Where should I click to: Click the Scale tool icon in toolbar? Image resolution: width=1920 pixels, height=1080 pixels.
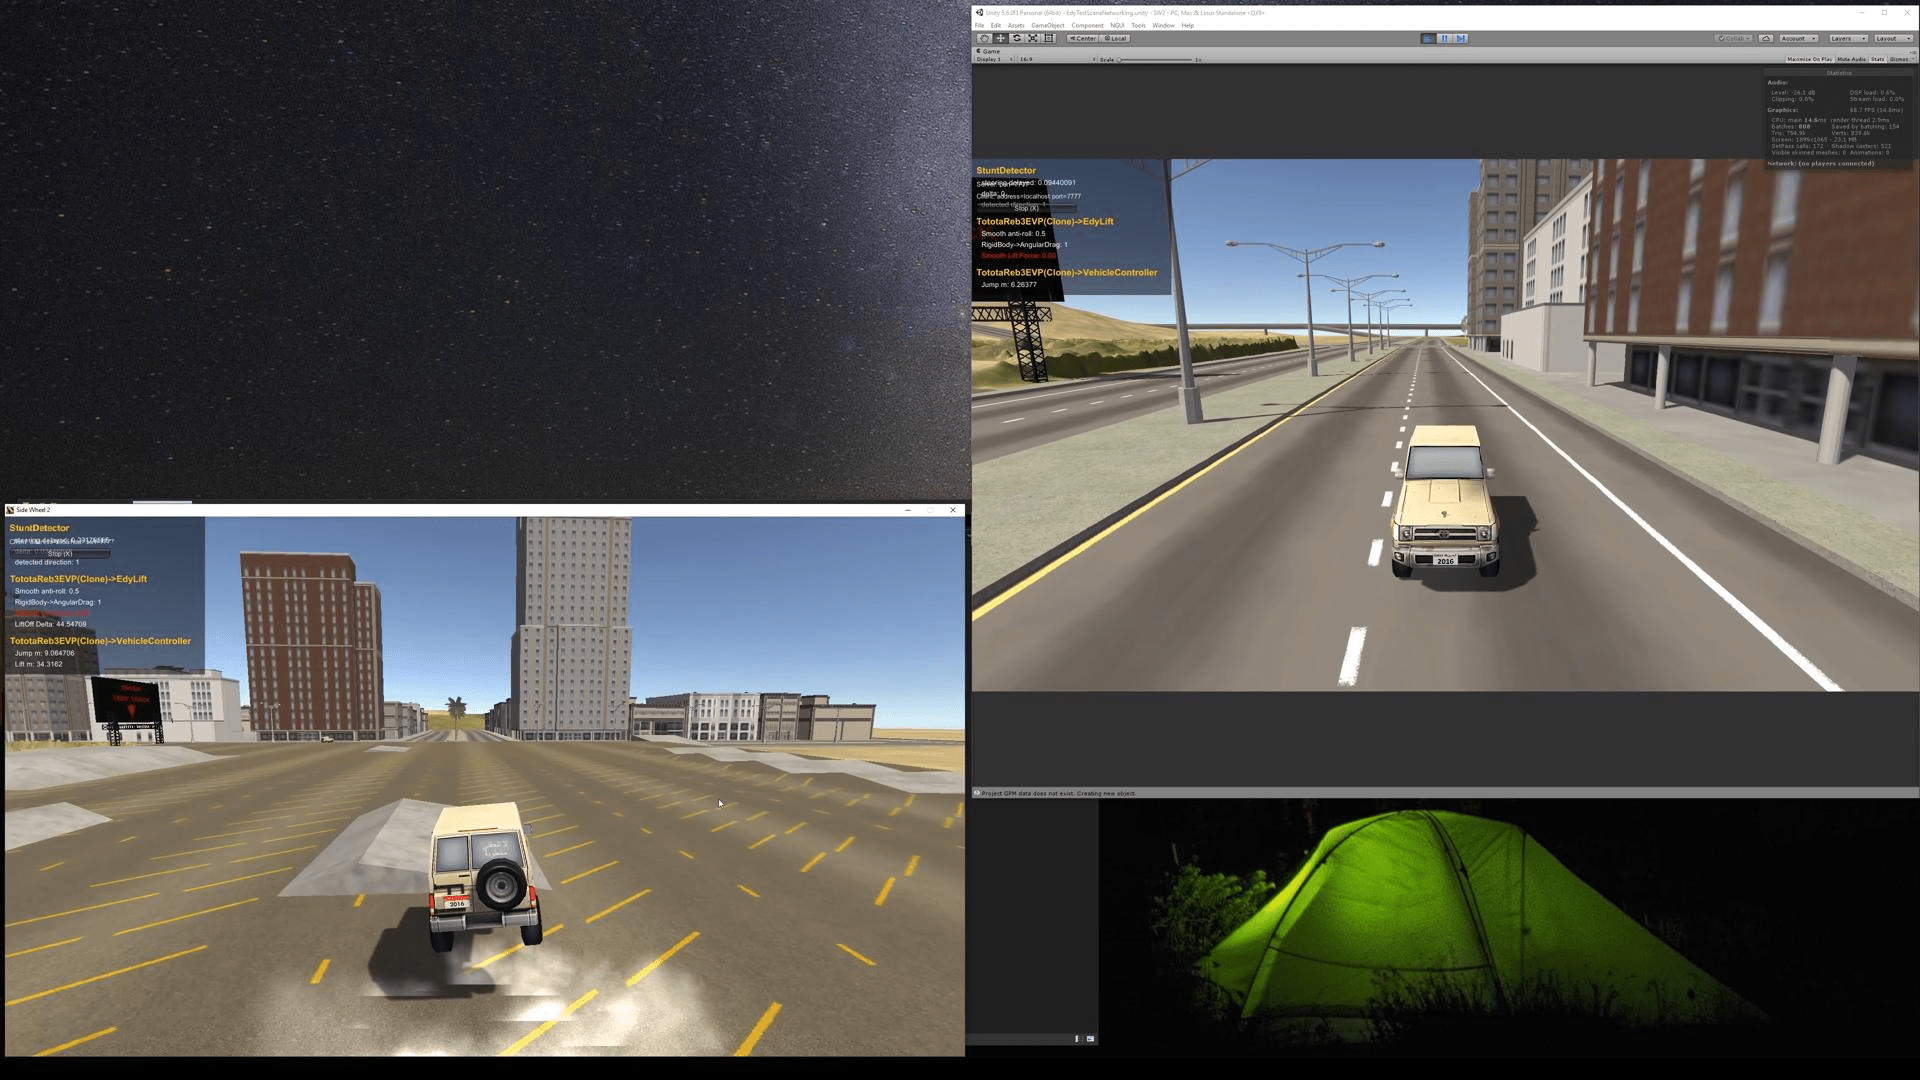(1033, 38)
